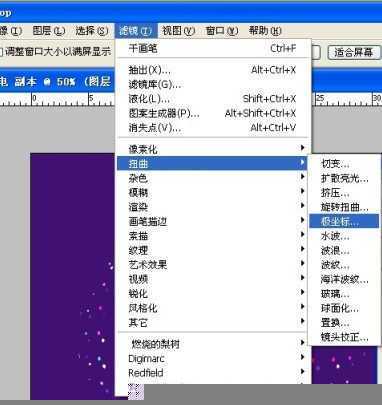Expand the 燃烧的梨树 plugin submenu

(212, 344)
